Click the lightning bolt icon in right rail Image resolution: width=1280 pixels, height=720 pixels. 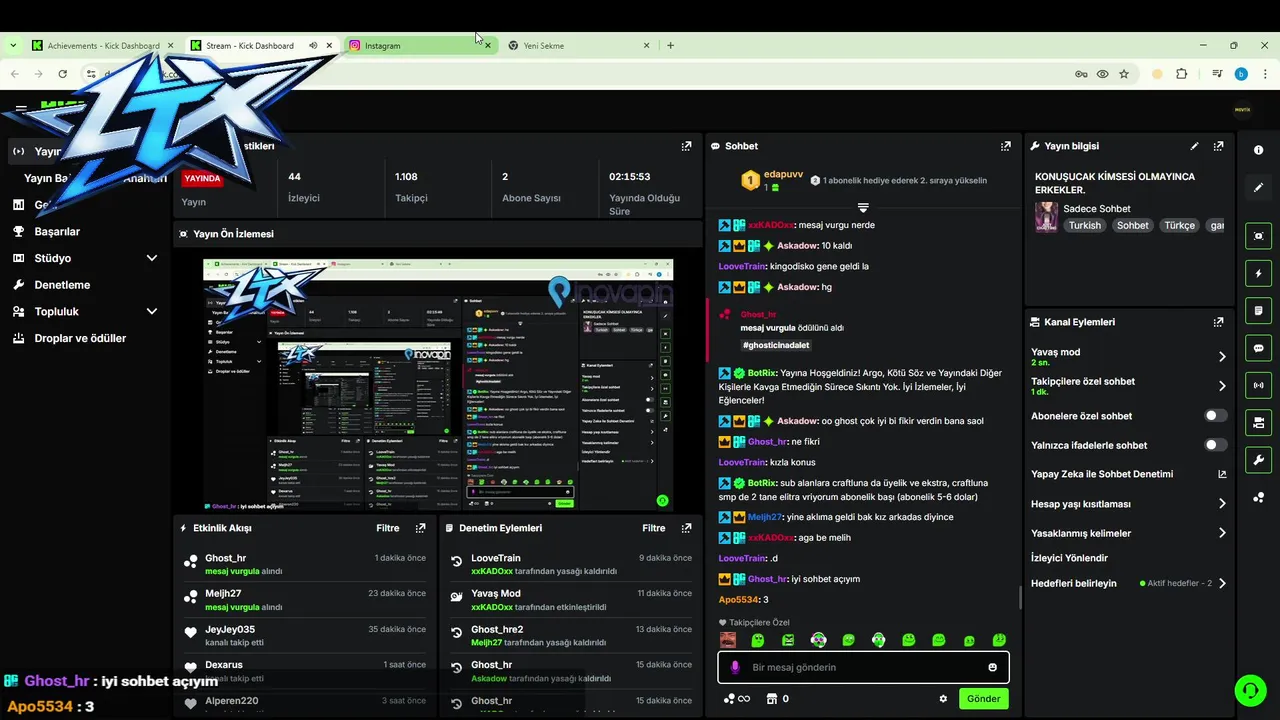(1258, 273)
